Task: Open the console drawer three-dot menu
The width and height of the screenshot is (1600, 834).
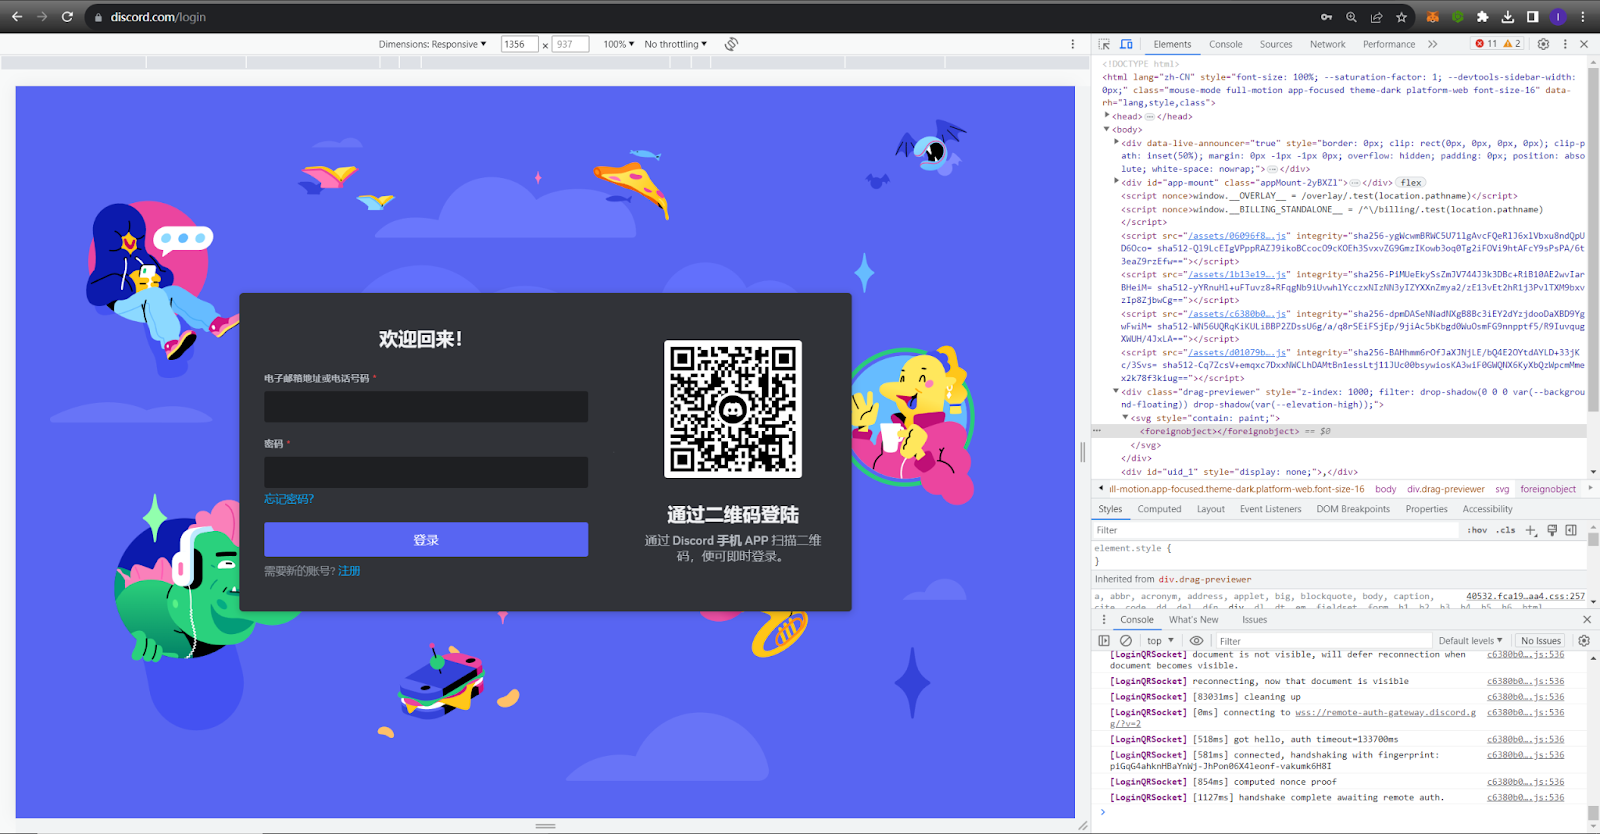Action: [1104, 620]
